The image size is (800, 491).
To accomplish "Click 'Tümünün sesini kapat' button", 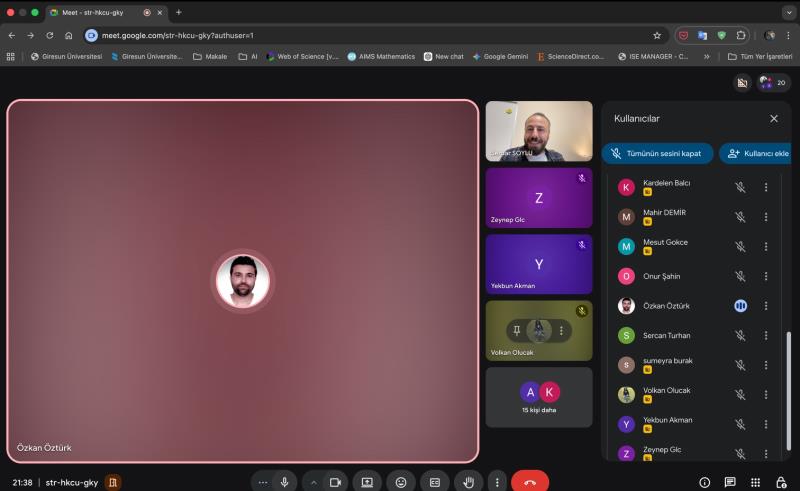I will (x=657, y=153).
